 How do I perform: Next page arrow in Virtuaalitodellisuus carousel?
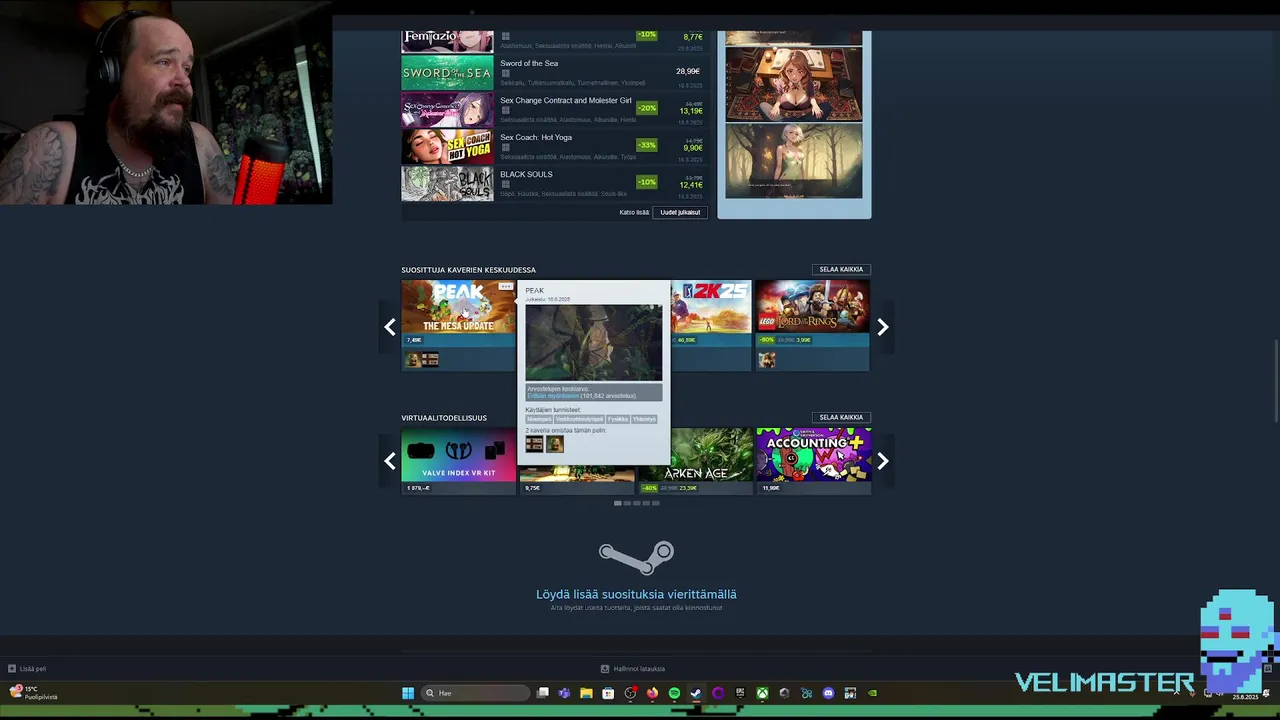tap(882, 461)
